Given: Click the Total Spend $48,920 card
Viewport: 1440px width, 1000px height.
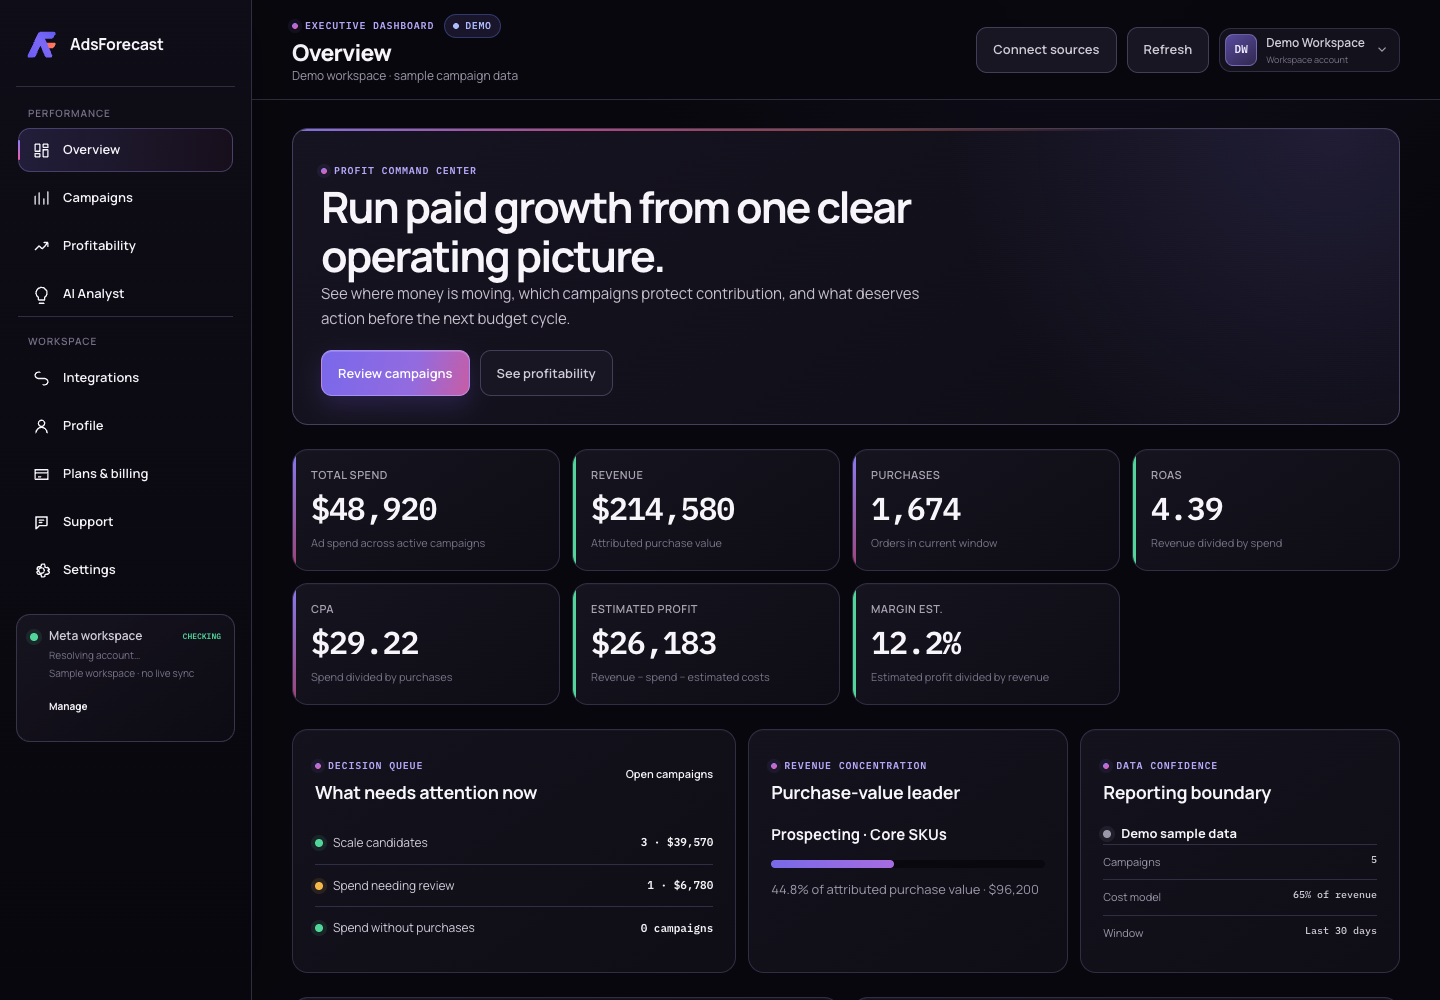Looking at the screenshot, I should (x=426, y=510).
